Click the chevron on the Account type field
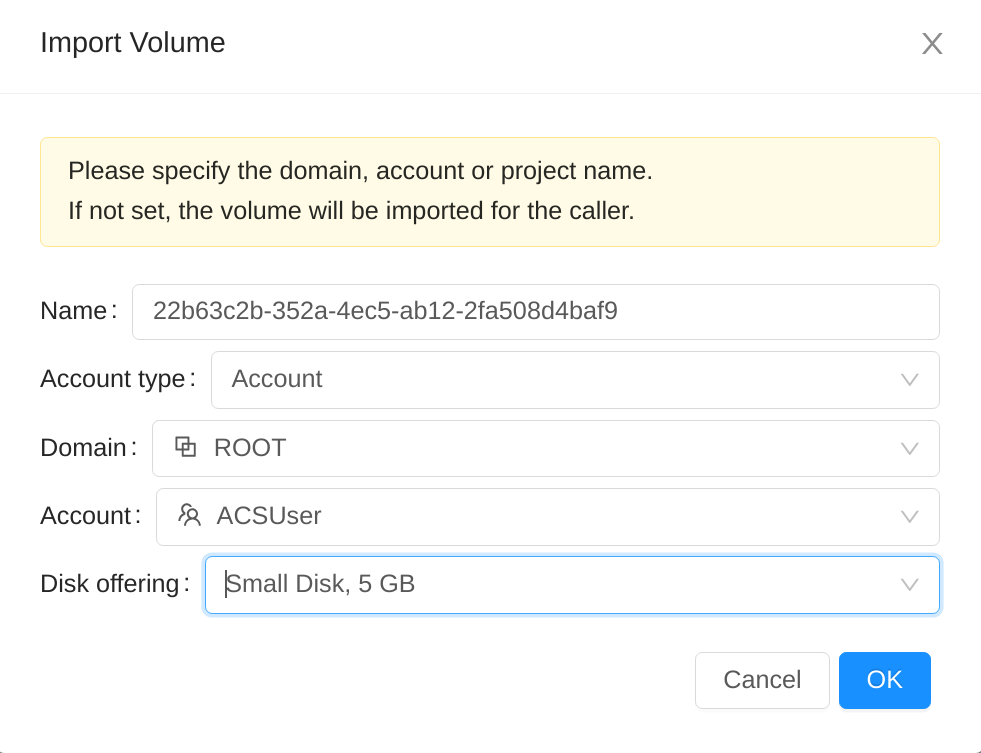This screenshot has height=753, width=981. (x=909, y=380)
